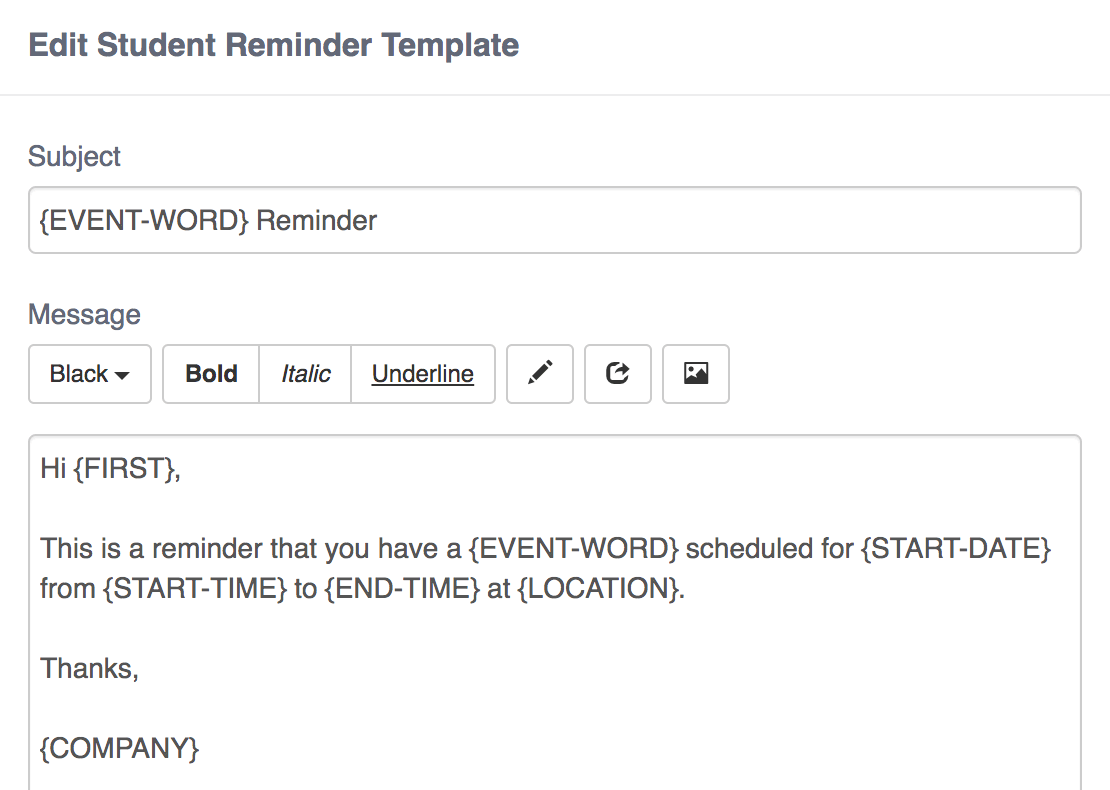Viewport: 1110px width, 790px height.
Task: Toggle Underline formatting
Action: (422, 374)
